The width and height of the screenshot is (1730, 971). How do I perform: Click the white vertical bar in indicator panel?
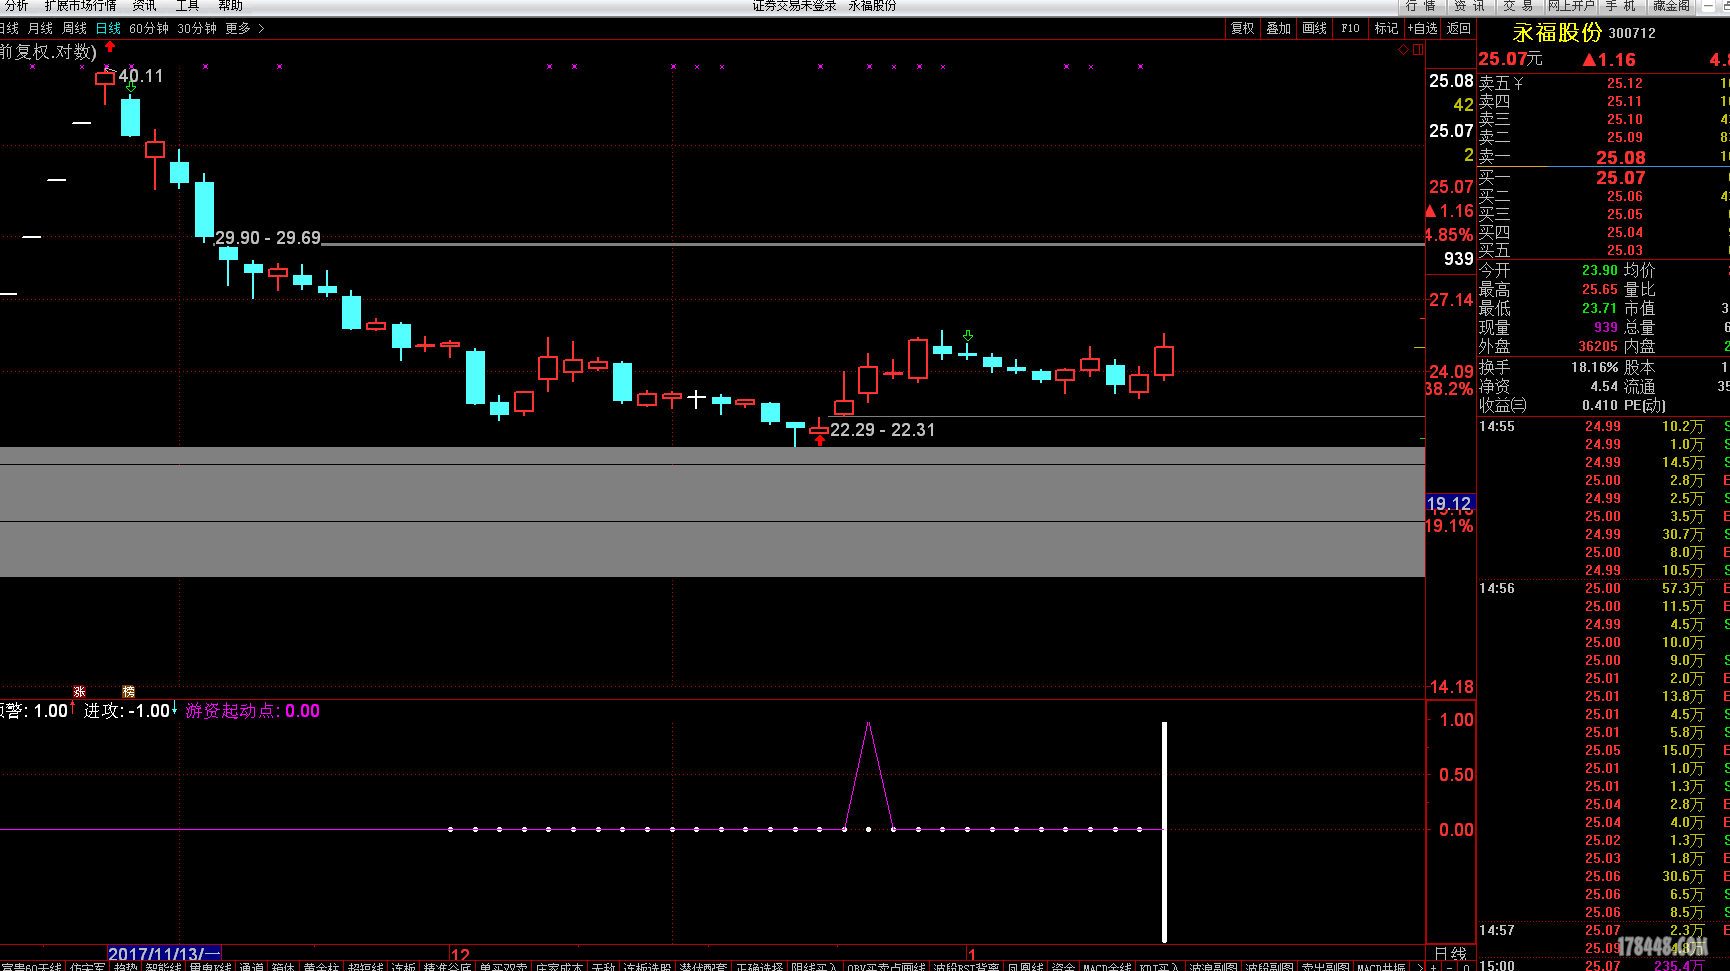click(1164, 832)
